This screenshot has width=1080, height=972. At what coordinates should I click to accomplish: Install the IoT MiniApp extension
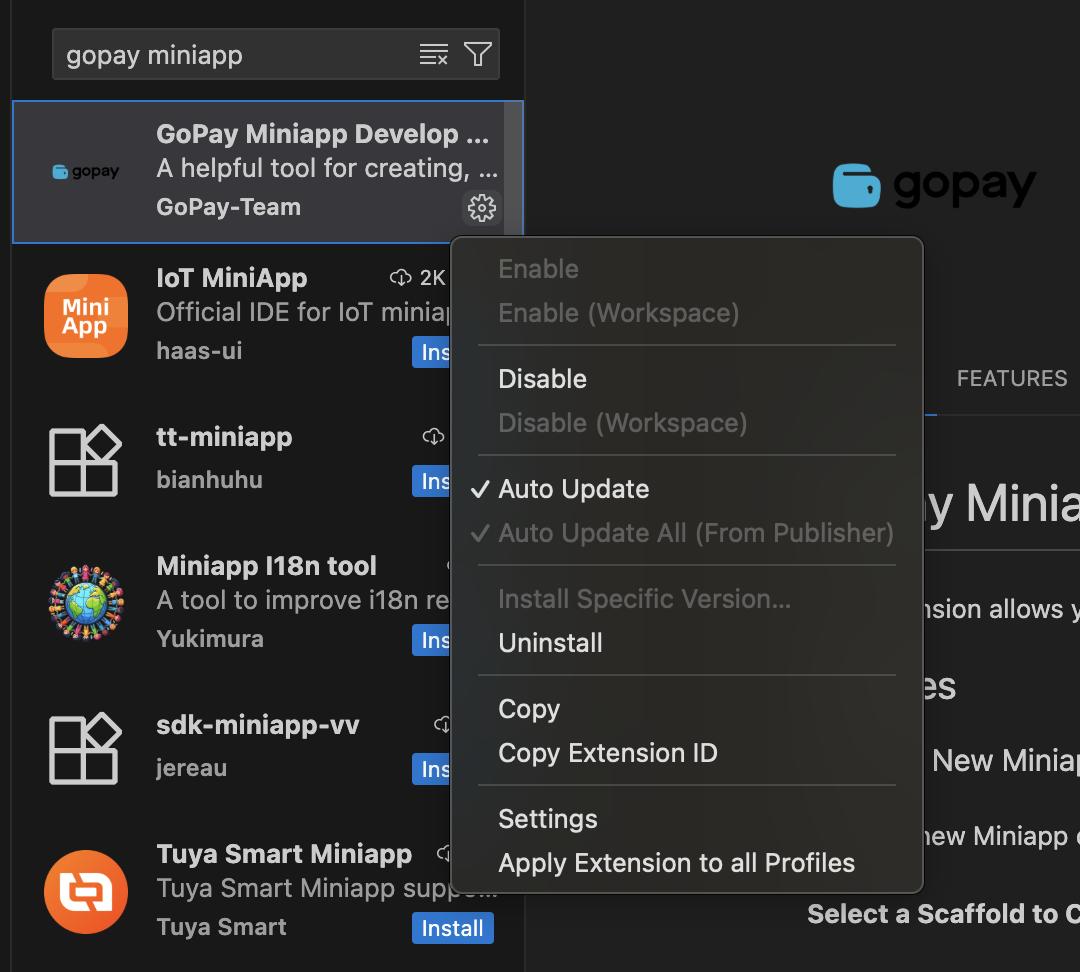[x=432, y=352]
